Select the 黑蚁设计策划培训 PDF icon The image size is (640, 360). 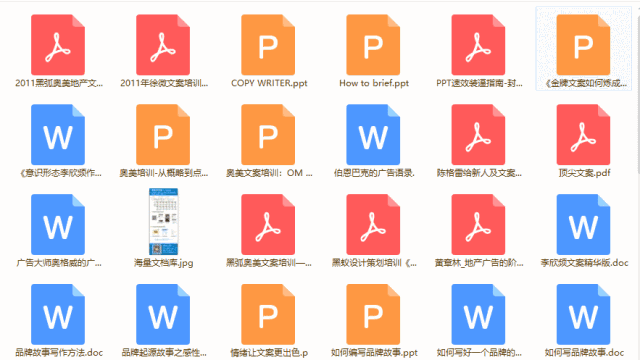373,224
